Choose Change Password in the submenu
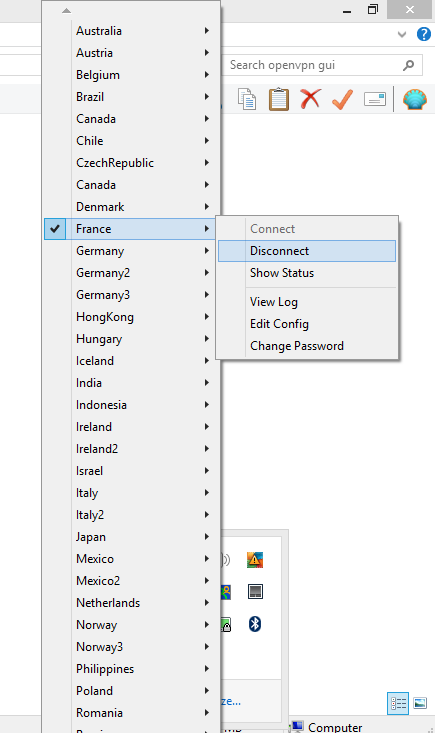 pos(307,346)
